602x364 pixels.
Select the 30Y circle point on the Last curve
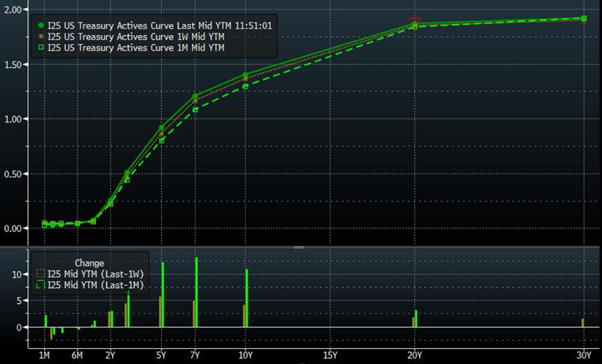point(584,18)
